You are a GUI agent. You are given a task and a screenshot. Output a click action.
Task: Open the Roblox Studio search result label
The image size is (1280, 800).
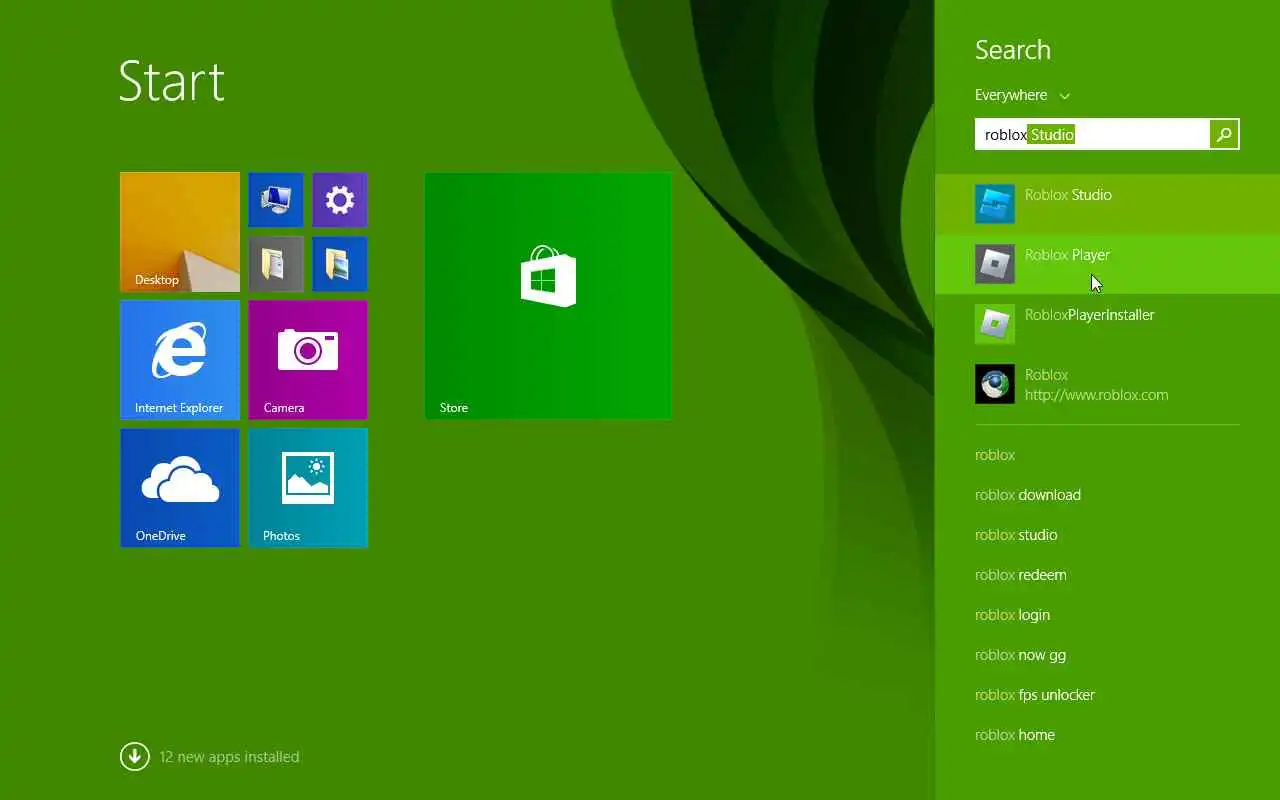(1068, 195)
